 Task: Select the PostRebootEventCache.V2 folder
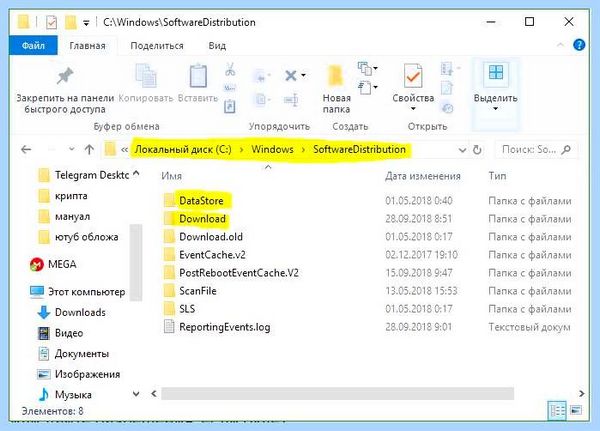click(238, 273)
